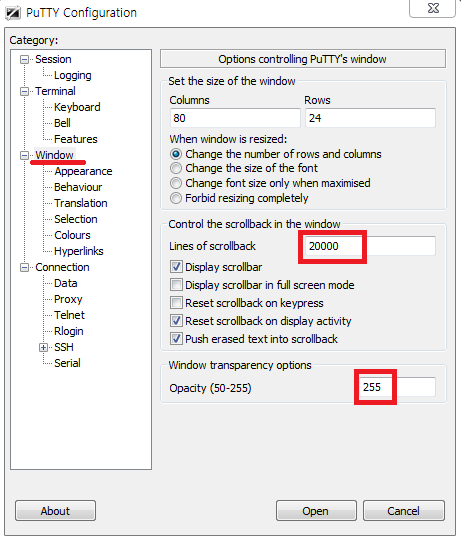Open the Logging category

point(73,75)
